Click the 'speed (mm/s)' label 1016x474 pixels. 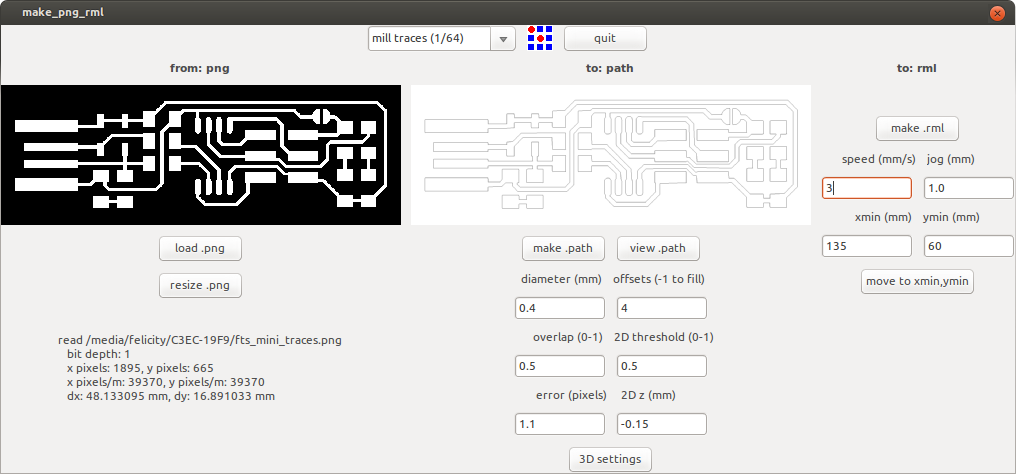pyautogui.click(x=878, y=159)
